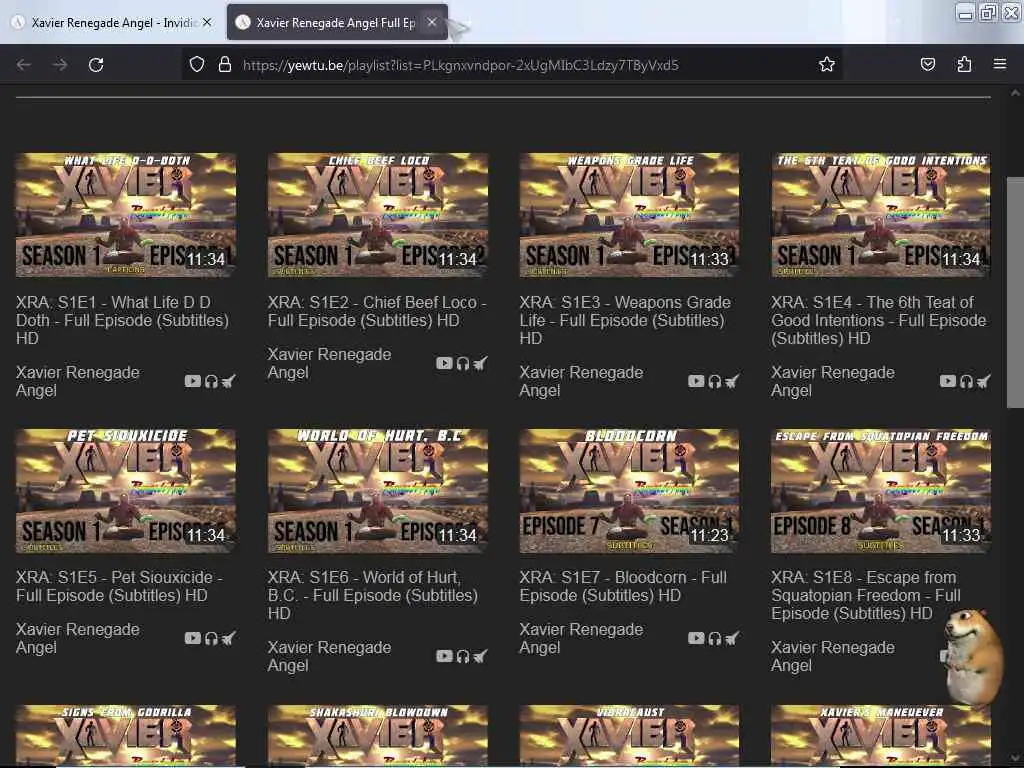
Task: Play Escape from Squatopian Freedom thumbnail
Action: tap(881, 491)
